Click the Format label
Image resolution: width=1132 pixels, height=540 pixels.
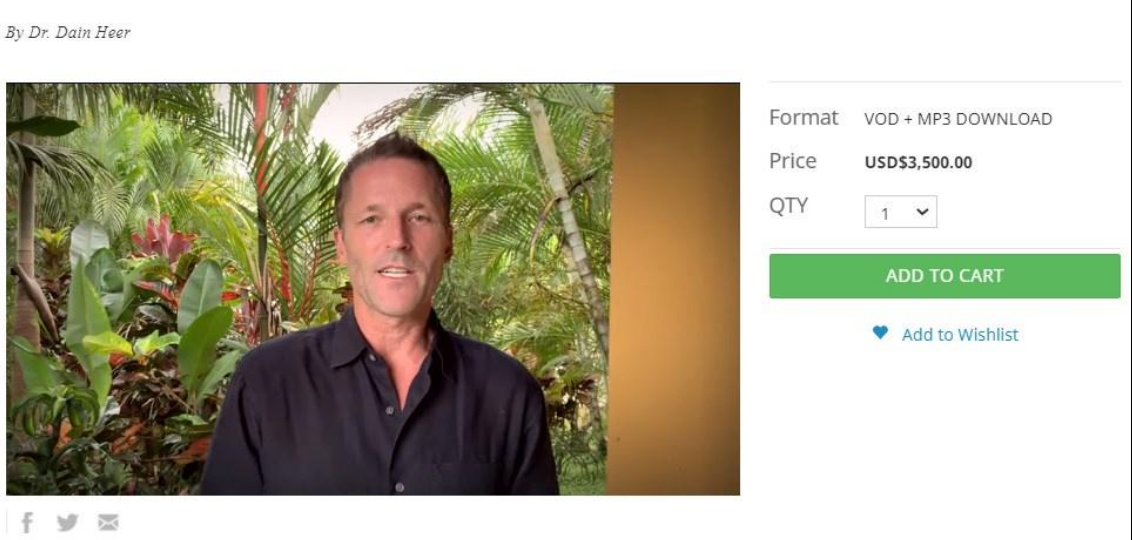(x=804, y=118)
